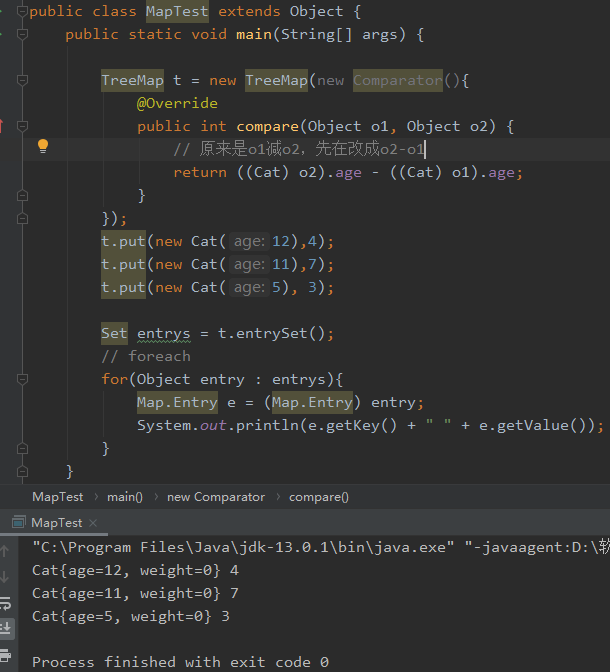Click MapTest in the breadcrumb bar
The image size is (610, 672).
pos(57,497)
